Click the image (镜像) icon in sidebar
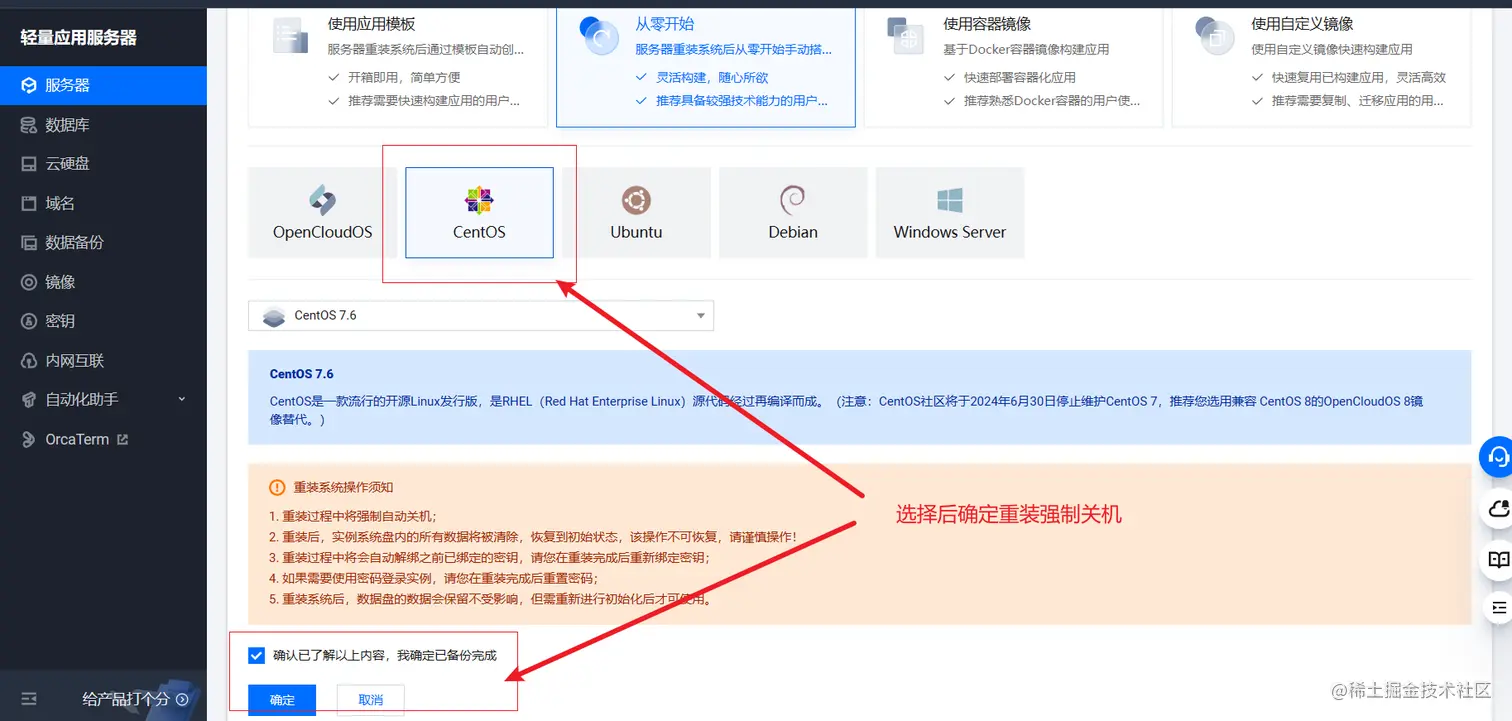The image size is (1512, 721). pyautogui.click(x=29, y=282)
